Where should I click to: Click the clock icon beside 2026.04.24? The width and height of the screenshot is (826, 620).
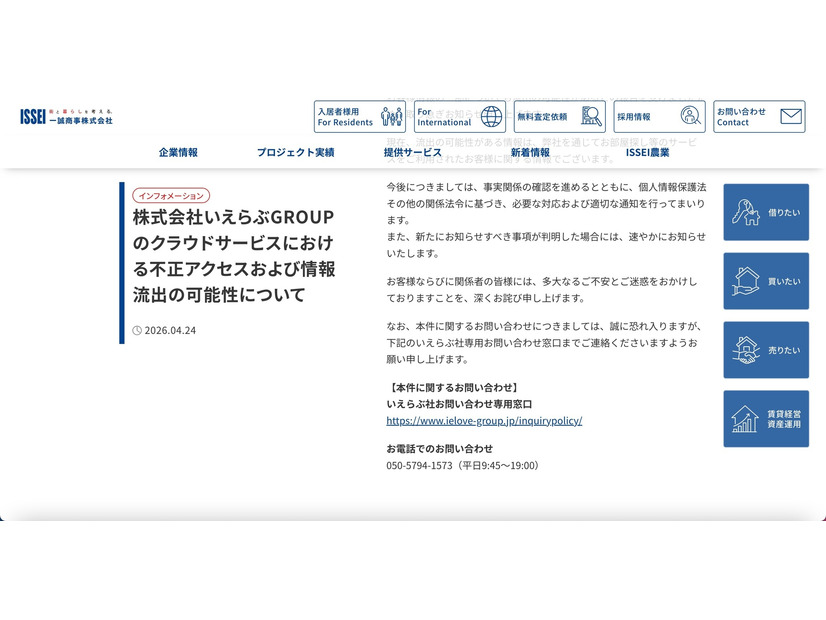(137, 330)
